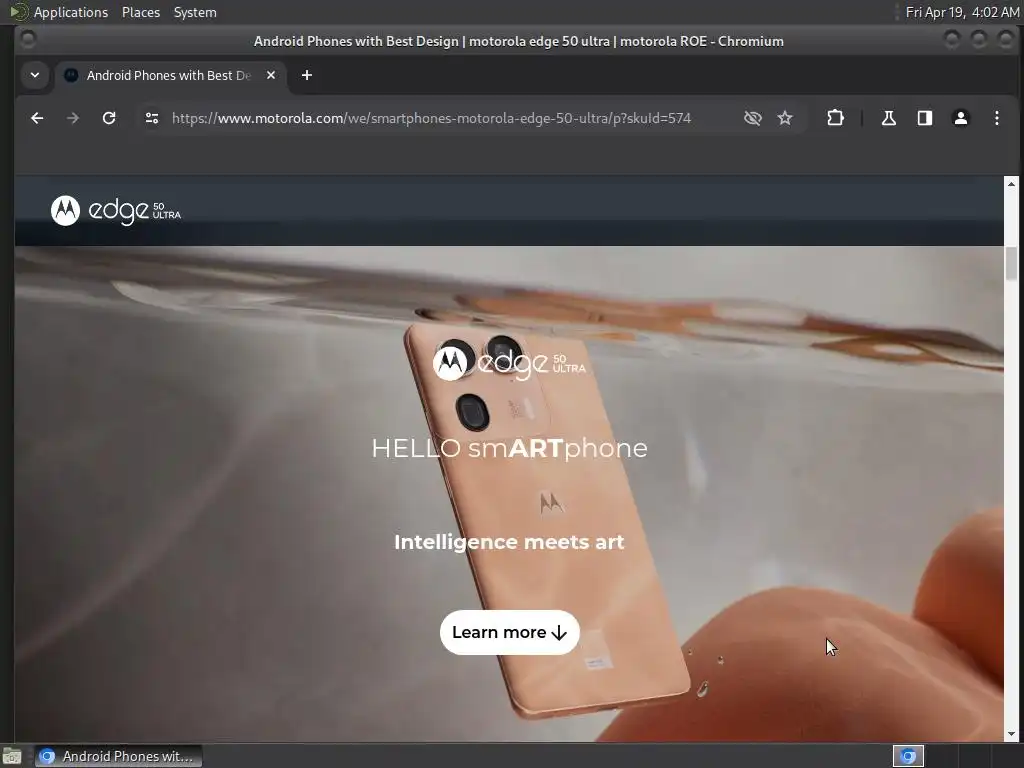Click the Learn more button

pos(509,632)
